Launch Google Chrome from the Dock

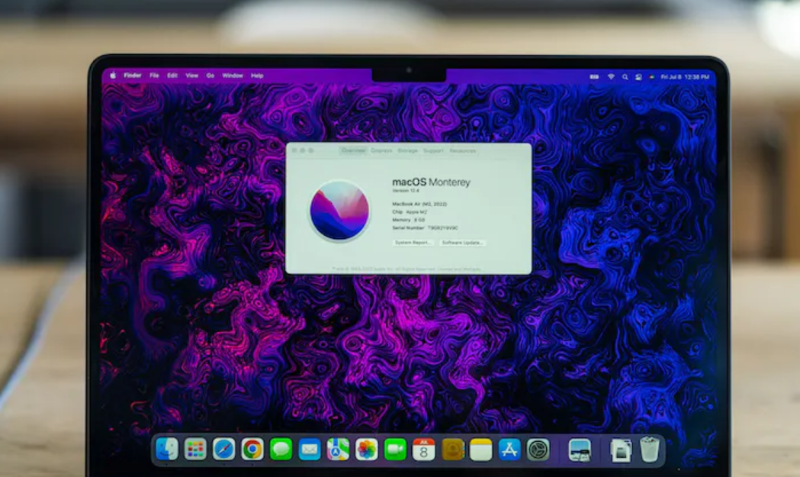pyautogui.click(x=252, y=449)
